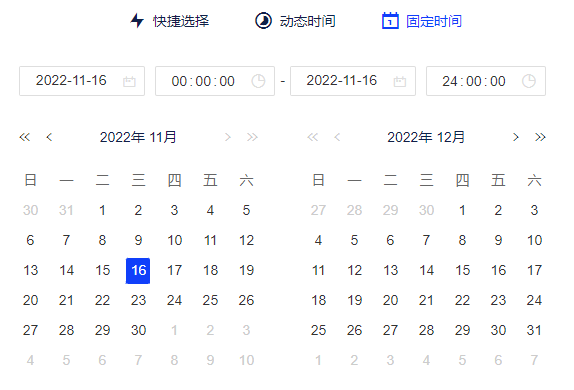Go to previous year in November panel
Image resolution: width=574 pixels, height=390 pixels.
tap(25, 137)
